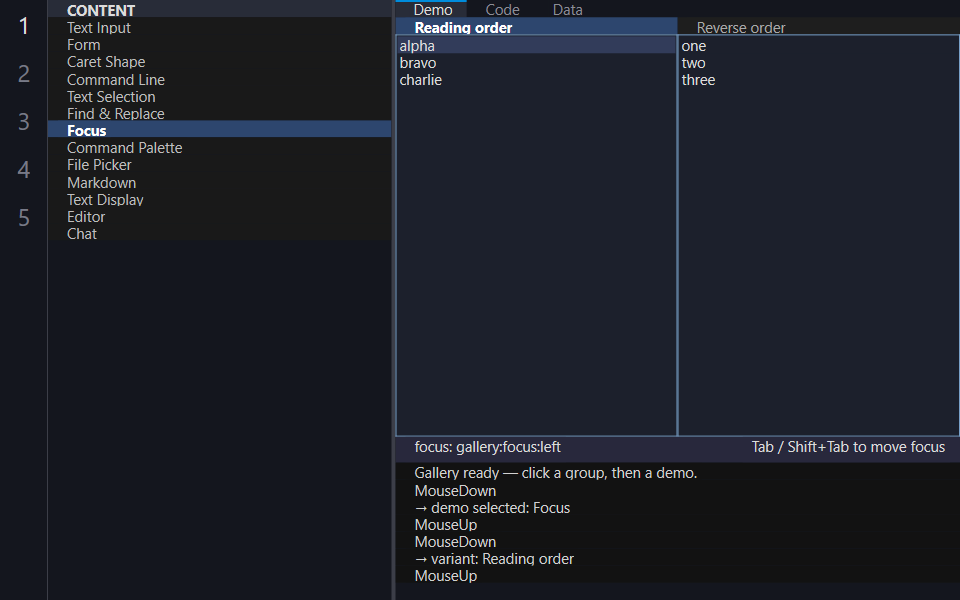Click the 'variant: Reading order' log line
This screenshot has width=960, height=600.
point(494,558)
